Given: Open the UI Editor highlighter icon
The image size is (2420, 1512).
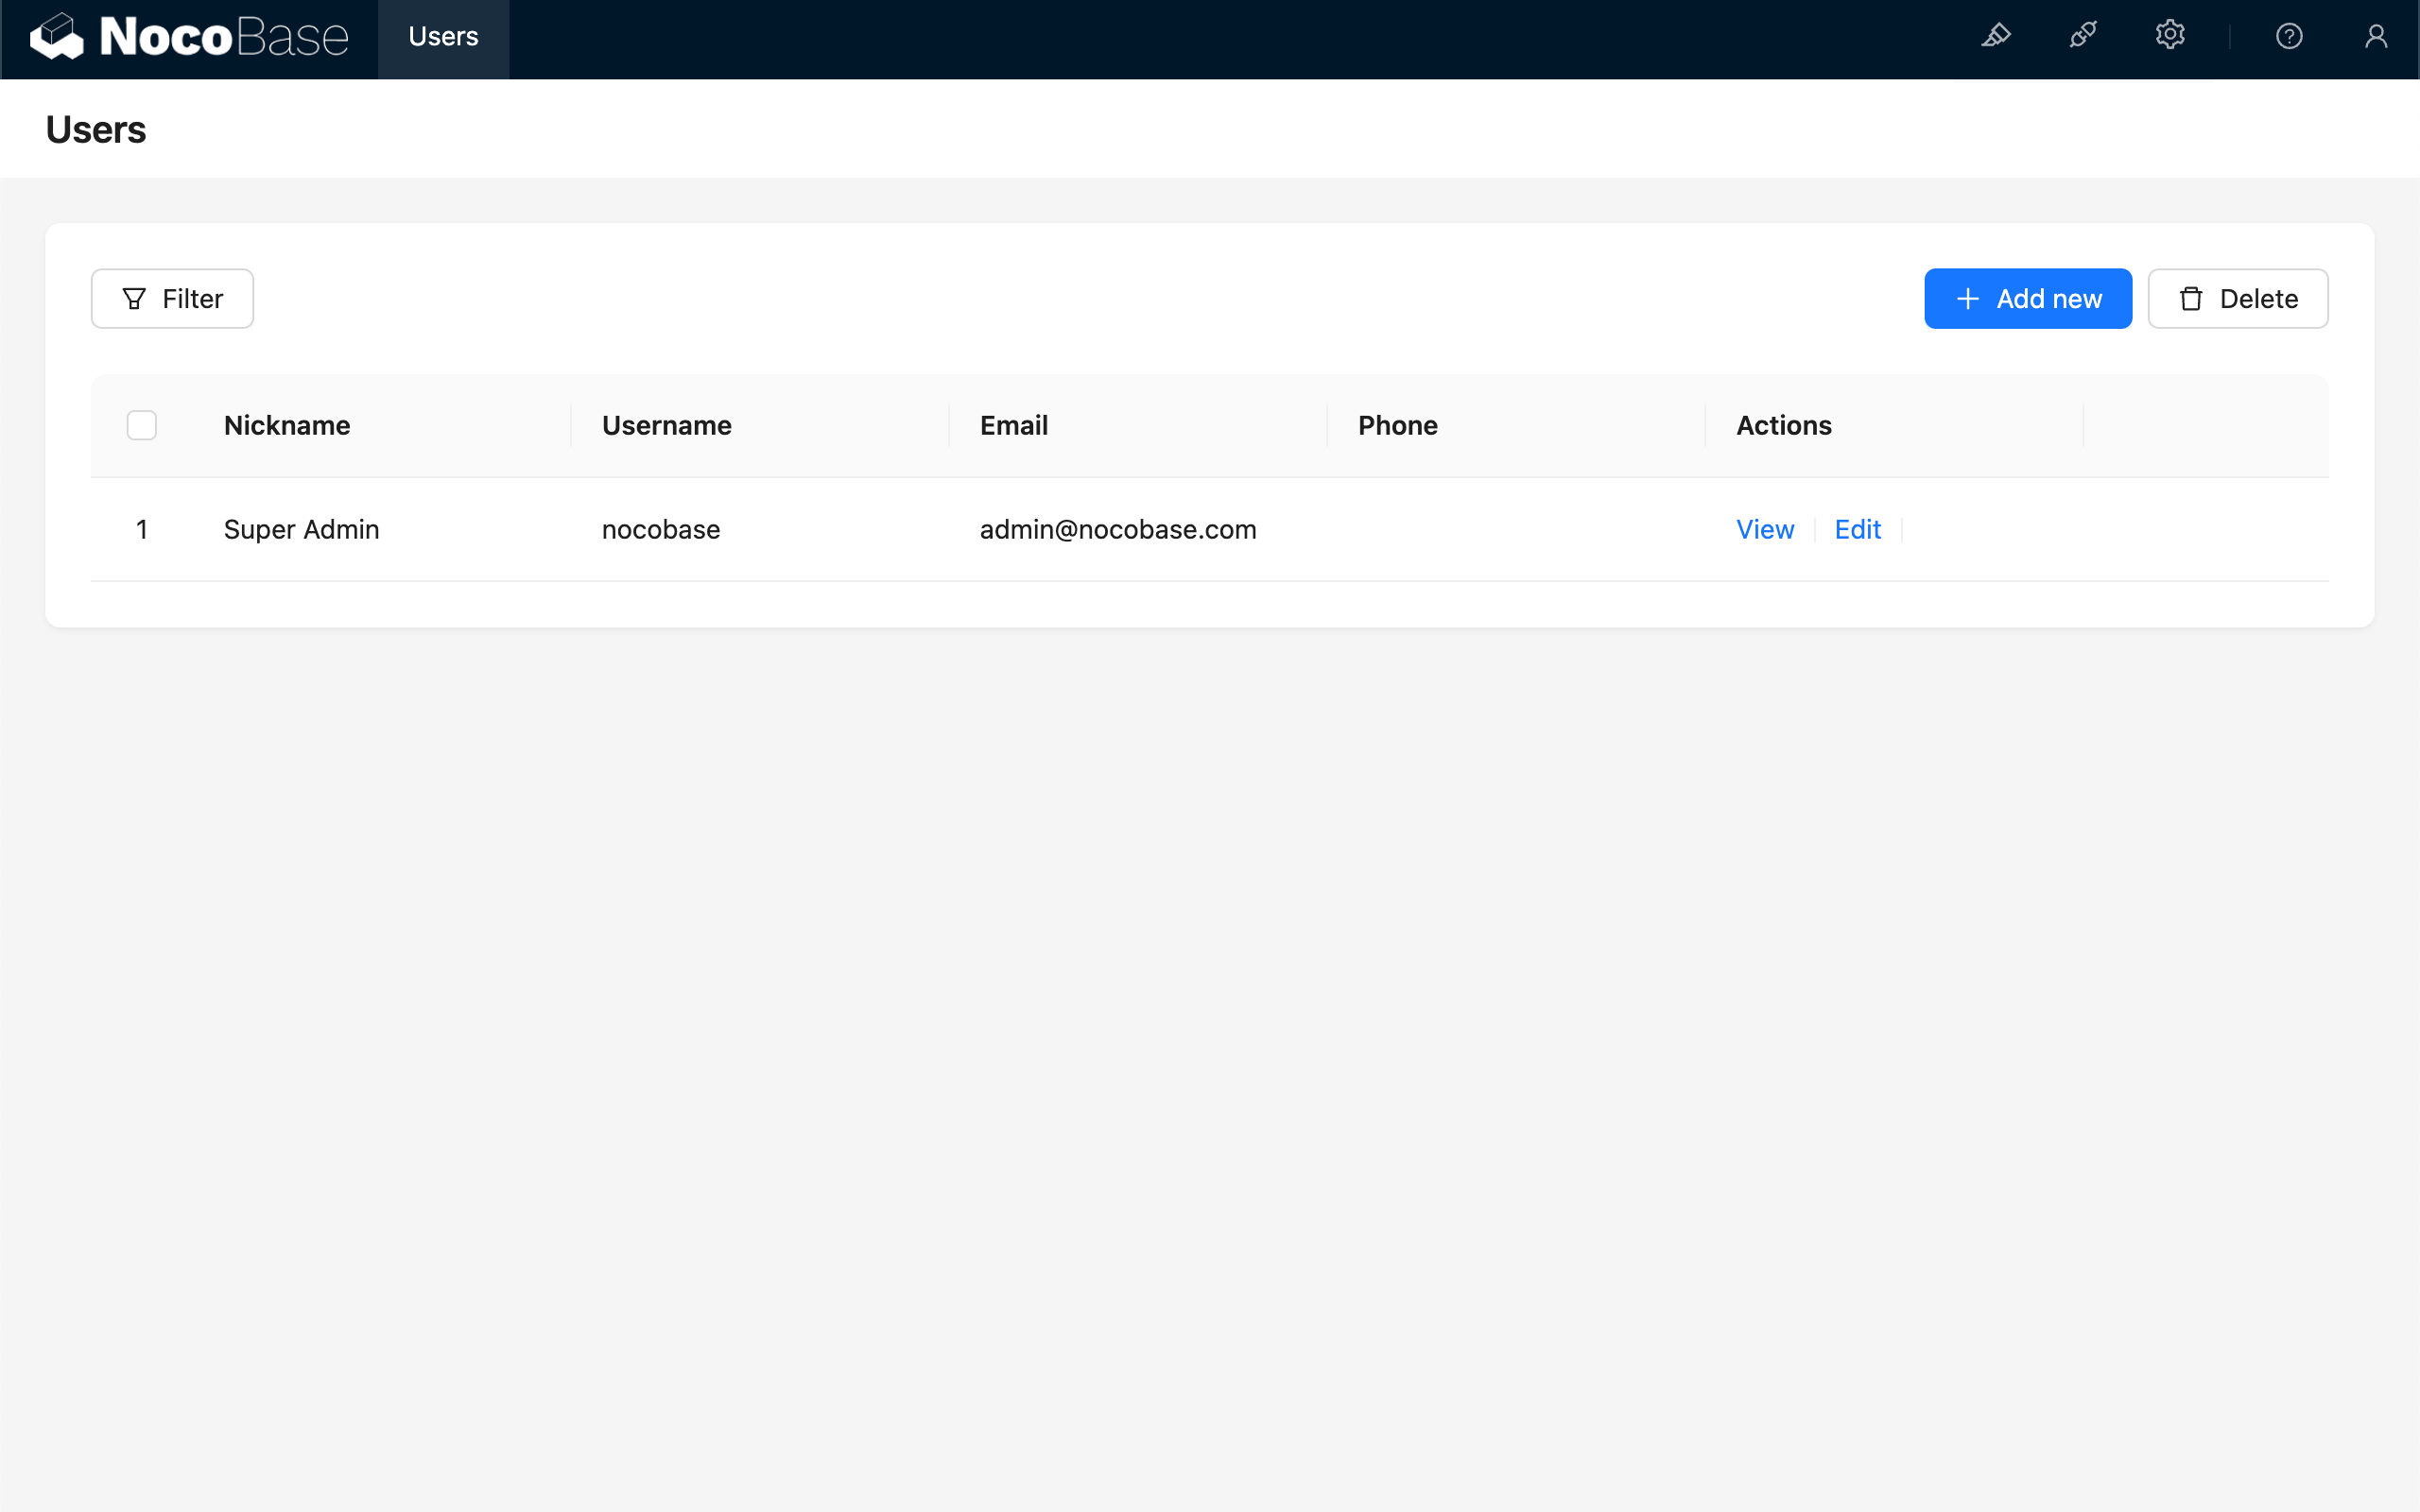Looking at the screenshot, I should point(1996,36).
